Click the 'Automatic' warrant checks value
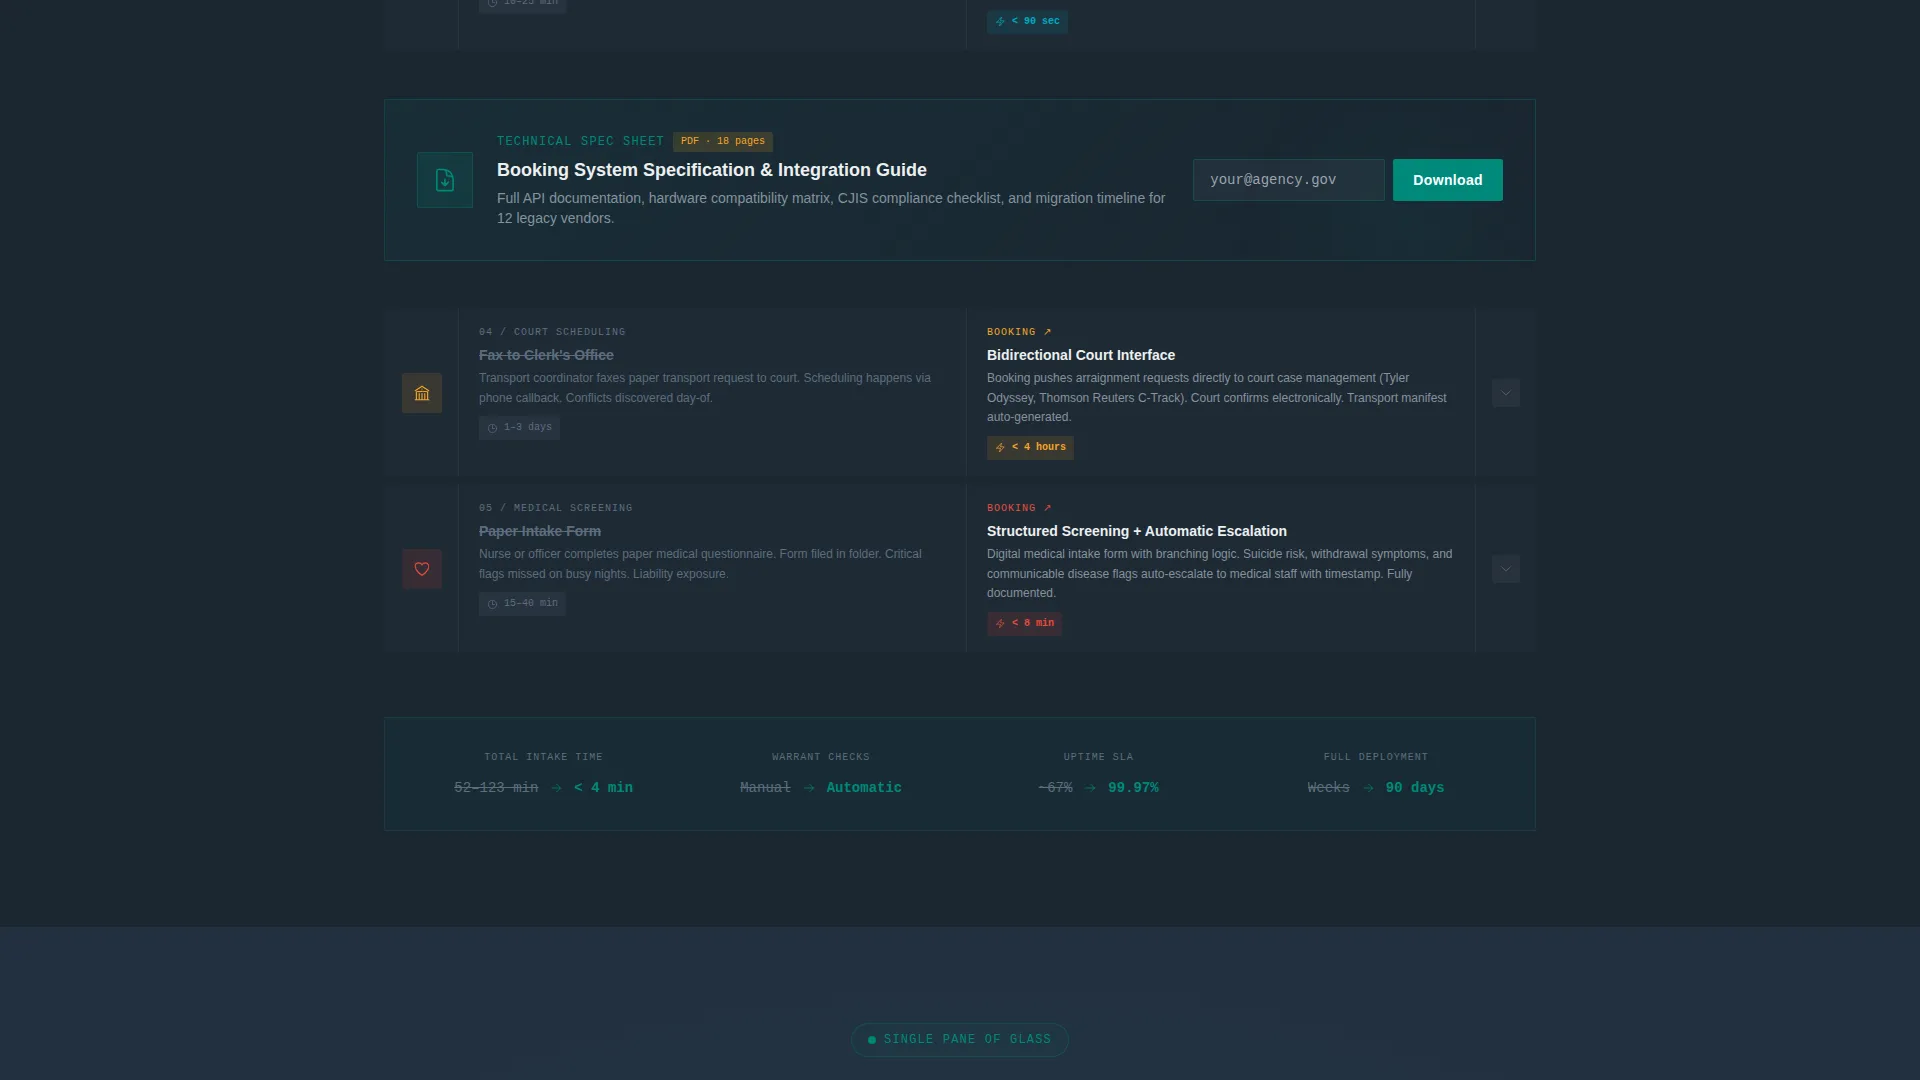Image resolution: width=1920 pixels, height=1080 pixels. [x=864, y=788]
